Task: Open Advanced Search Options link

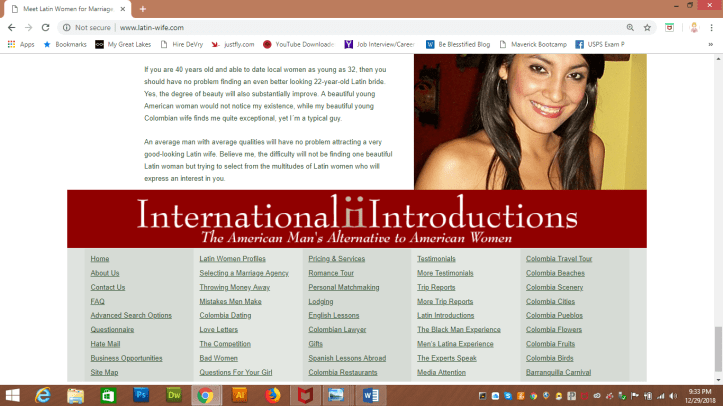Action: [131, 316]
